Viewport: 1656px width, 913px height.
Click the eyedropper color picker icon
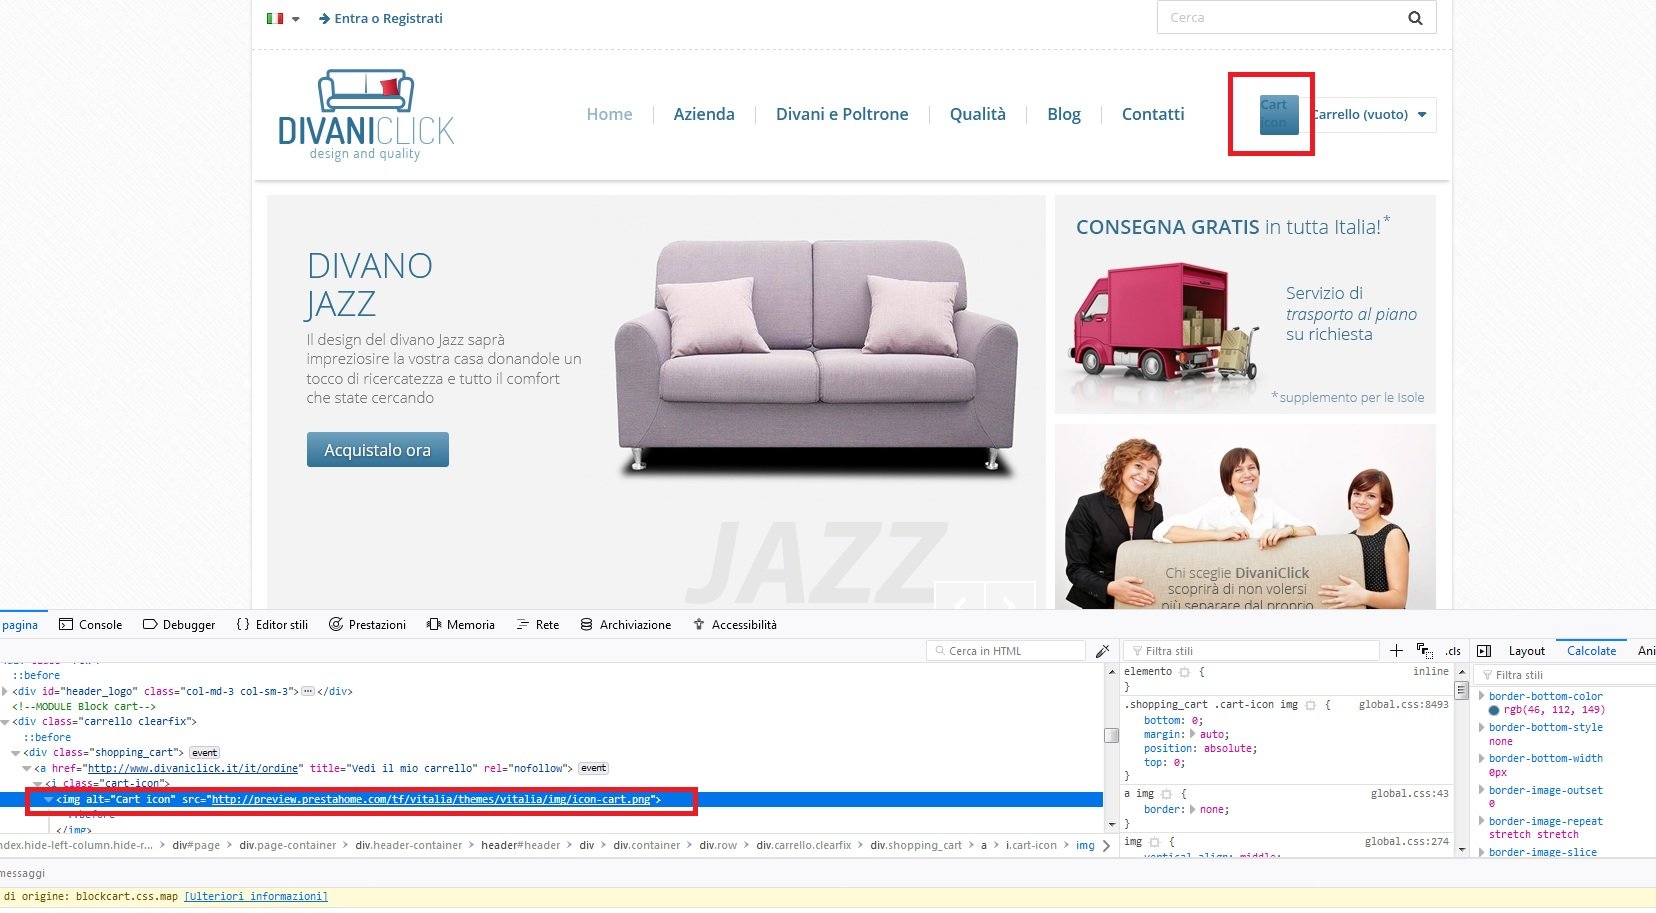click(x=1103, y=651)
